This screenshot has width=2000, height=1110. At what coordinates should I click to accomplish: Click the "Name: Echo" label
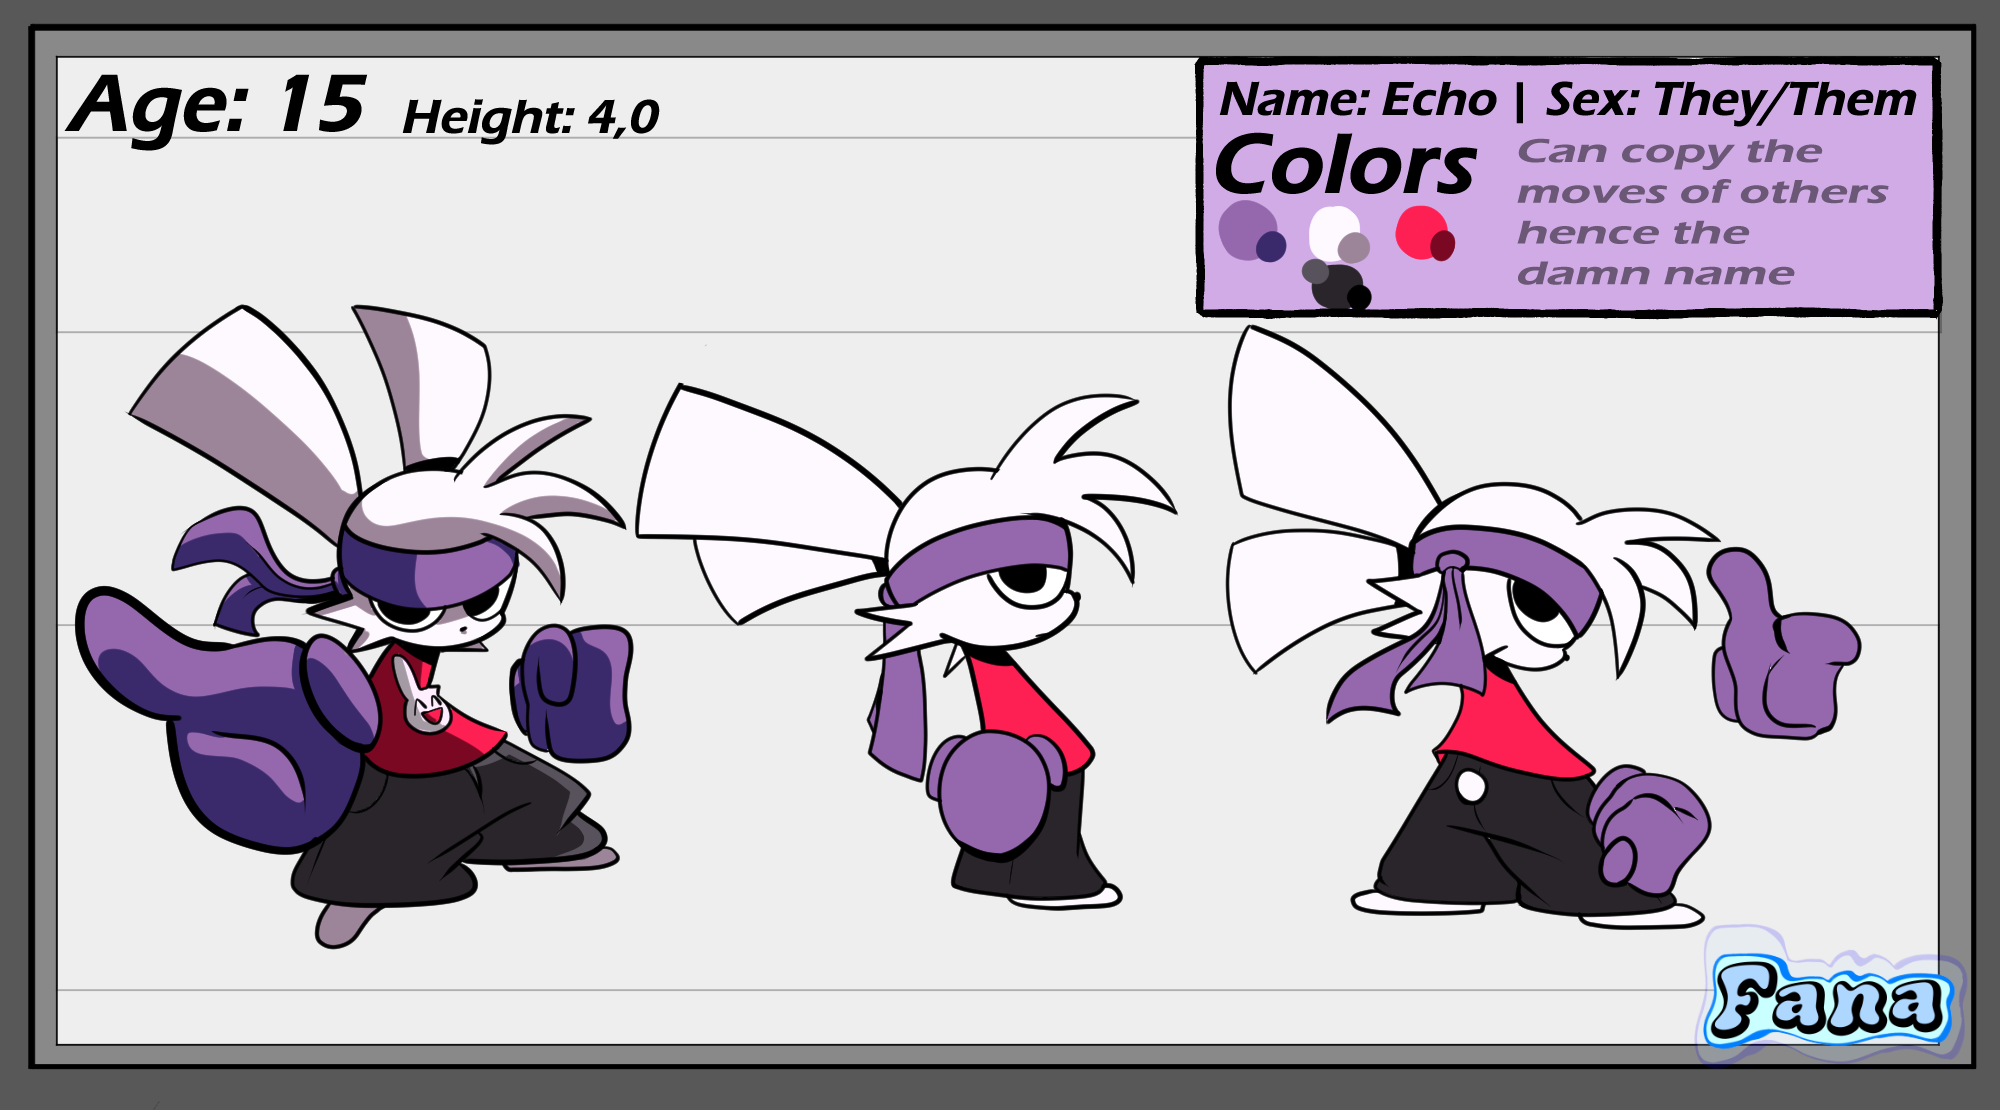click(x=1358, y=100)
